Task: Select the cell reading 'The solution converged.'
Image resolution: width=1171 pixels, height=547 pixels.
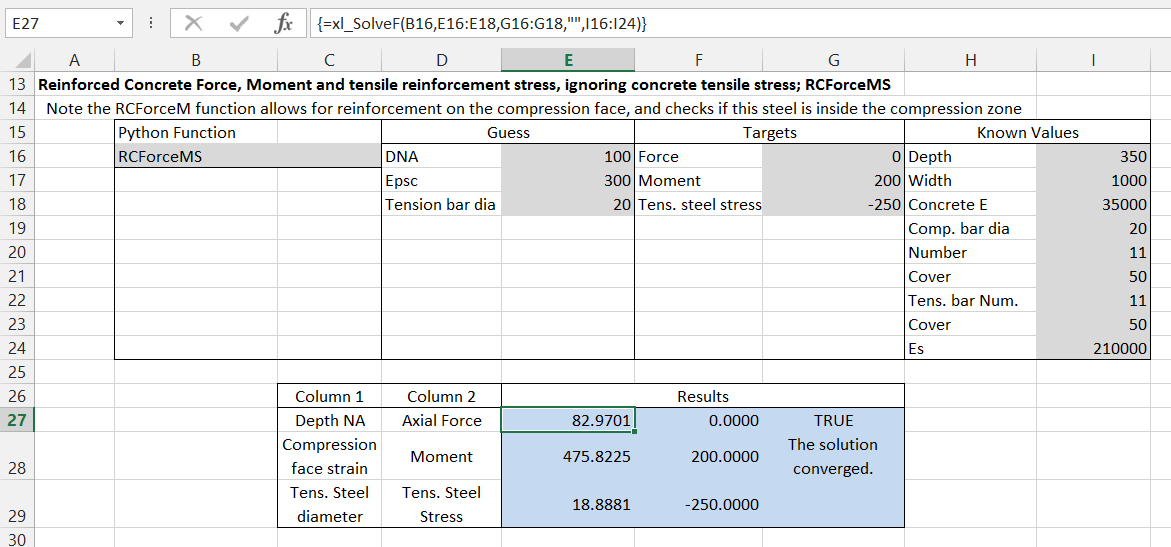Action: (x=833, y=456)
